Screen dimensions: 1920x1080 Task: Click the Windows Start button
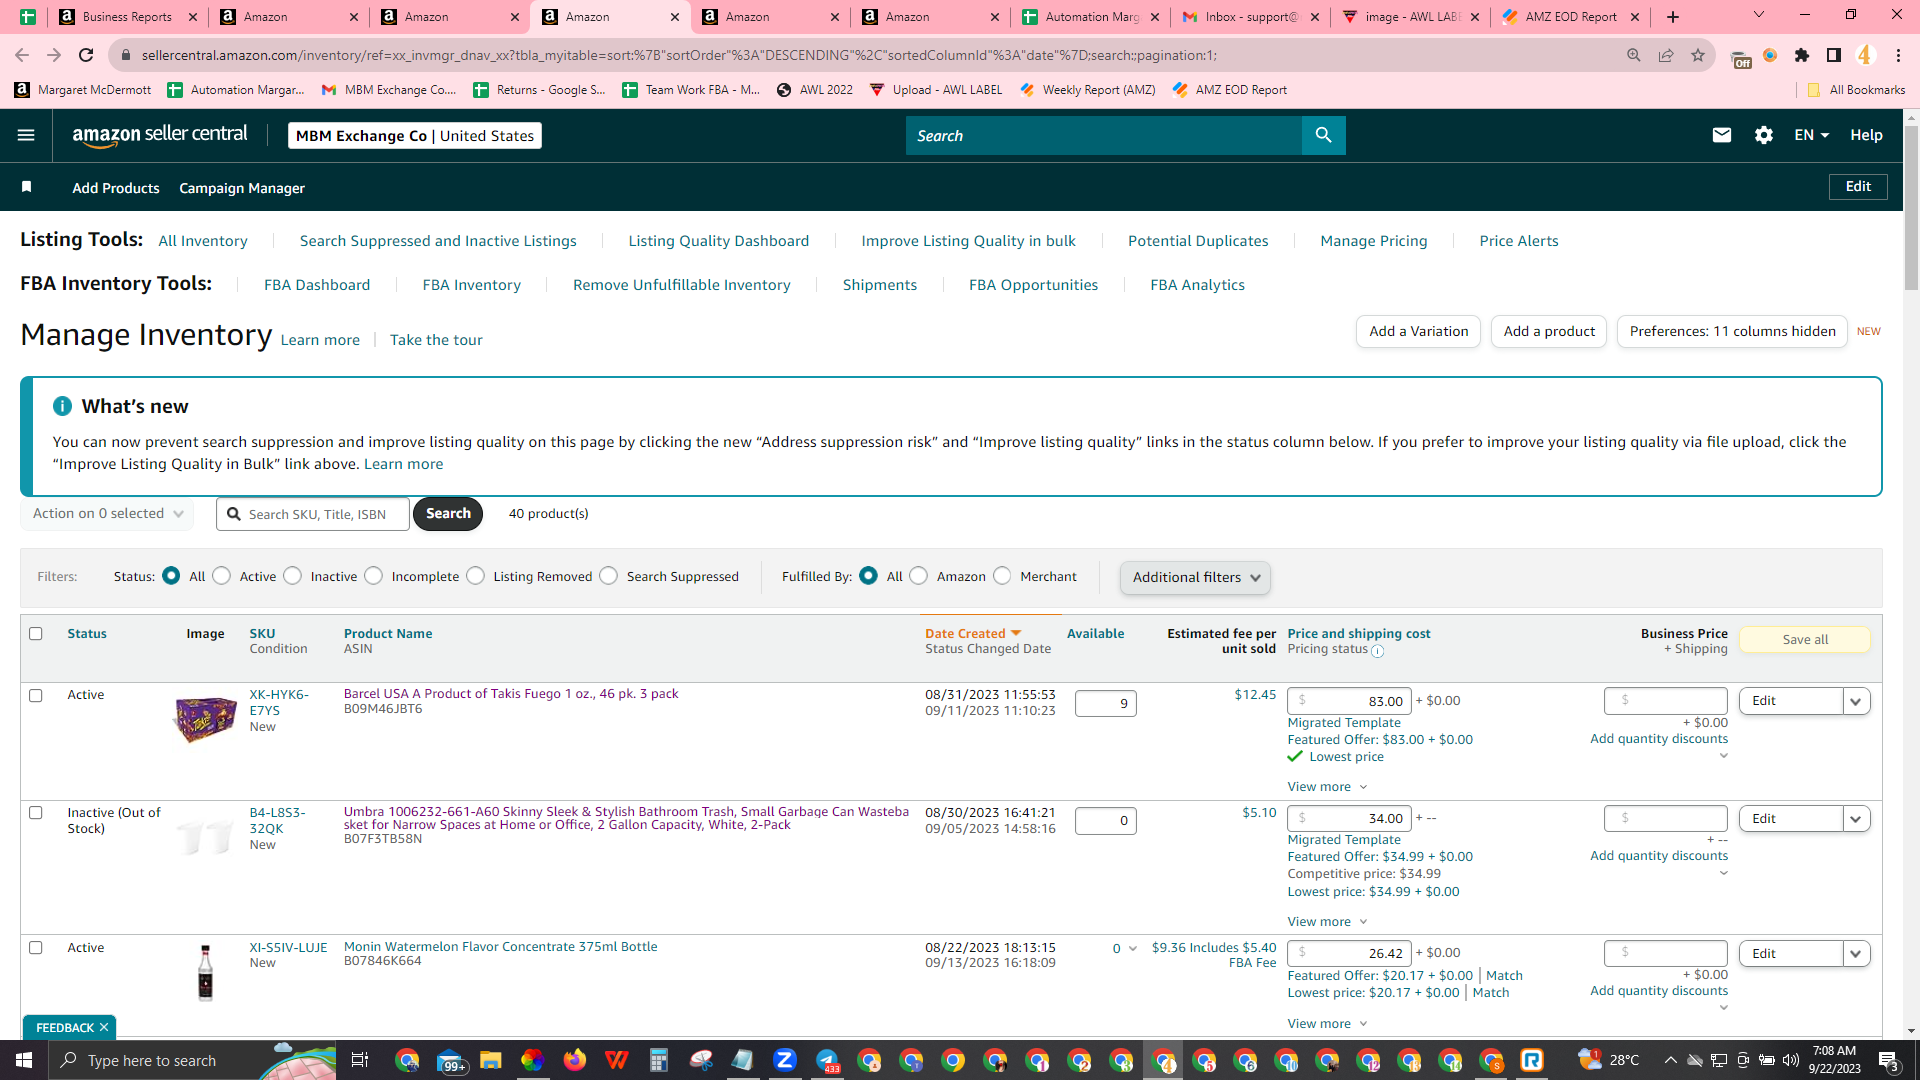(24, 1060)
